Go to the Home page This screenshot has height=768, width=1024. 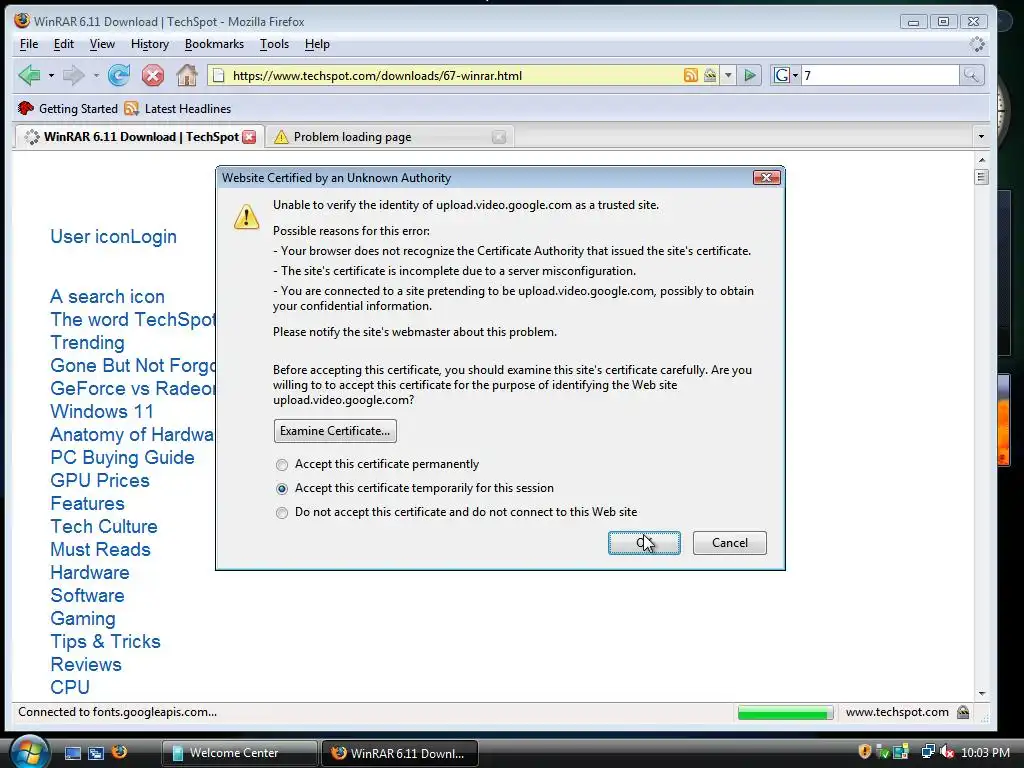pyautogui.click(x=187, y=75)
